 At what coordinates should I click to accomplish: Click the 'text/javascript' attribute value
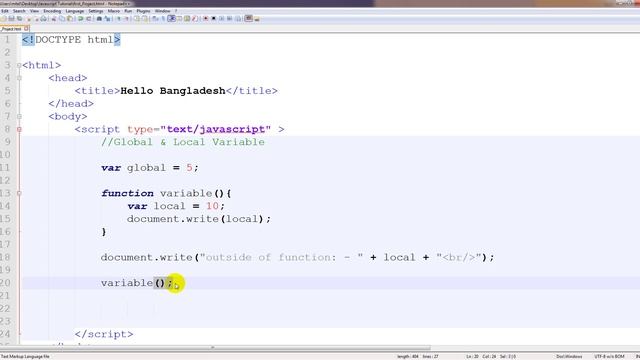point(216,129)
